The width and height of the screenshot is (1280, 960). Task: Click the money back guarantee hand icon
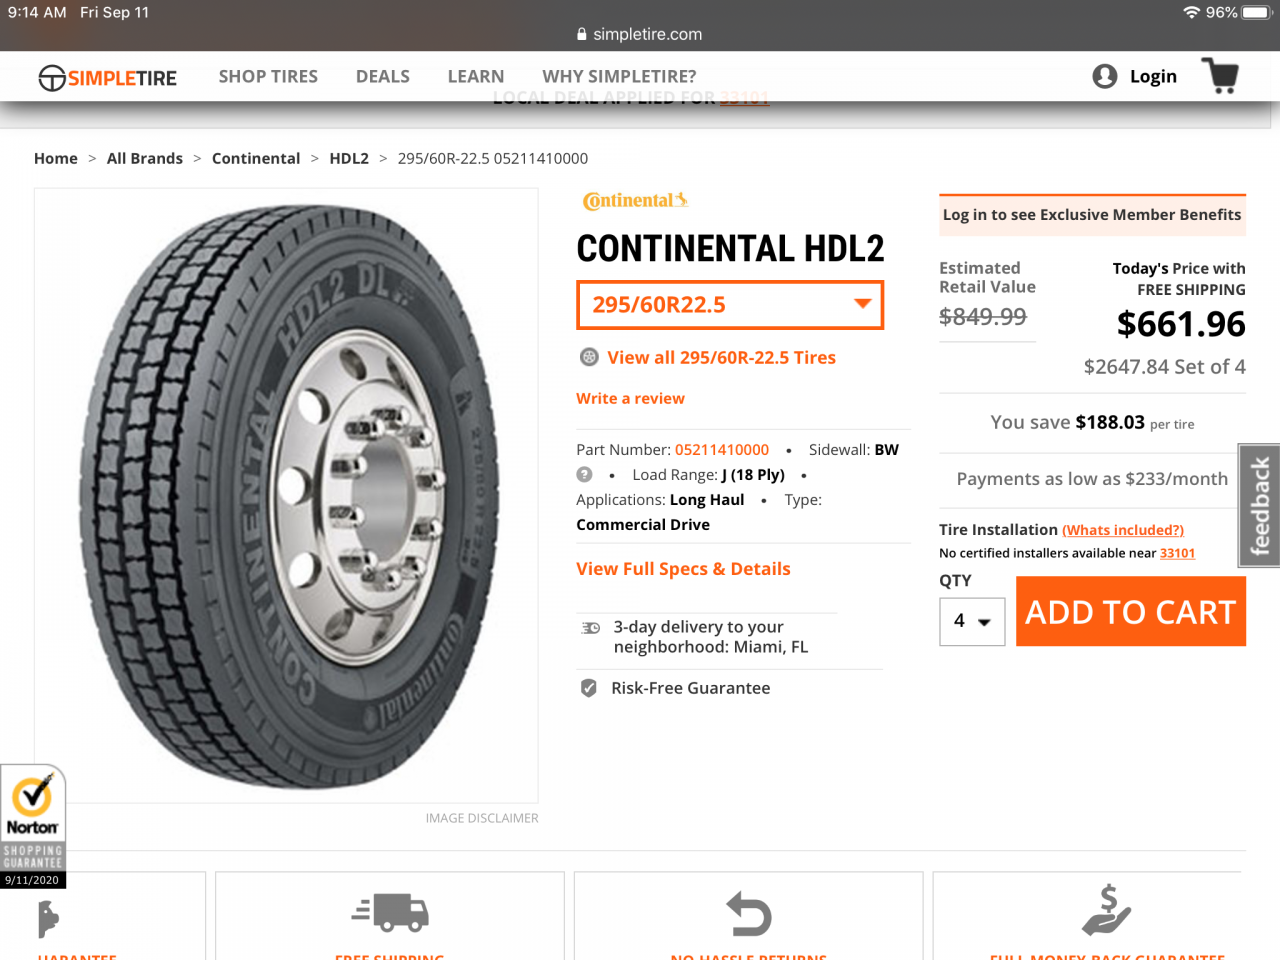[1106, 910]
